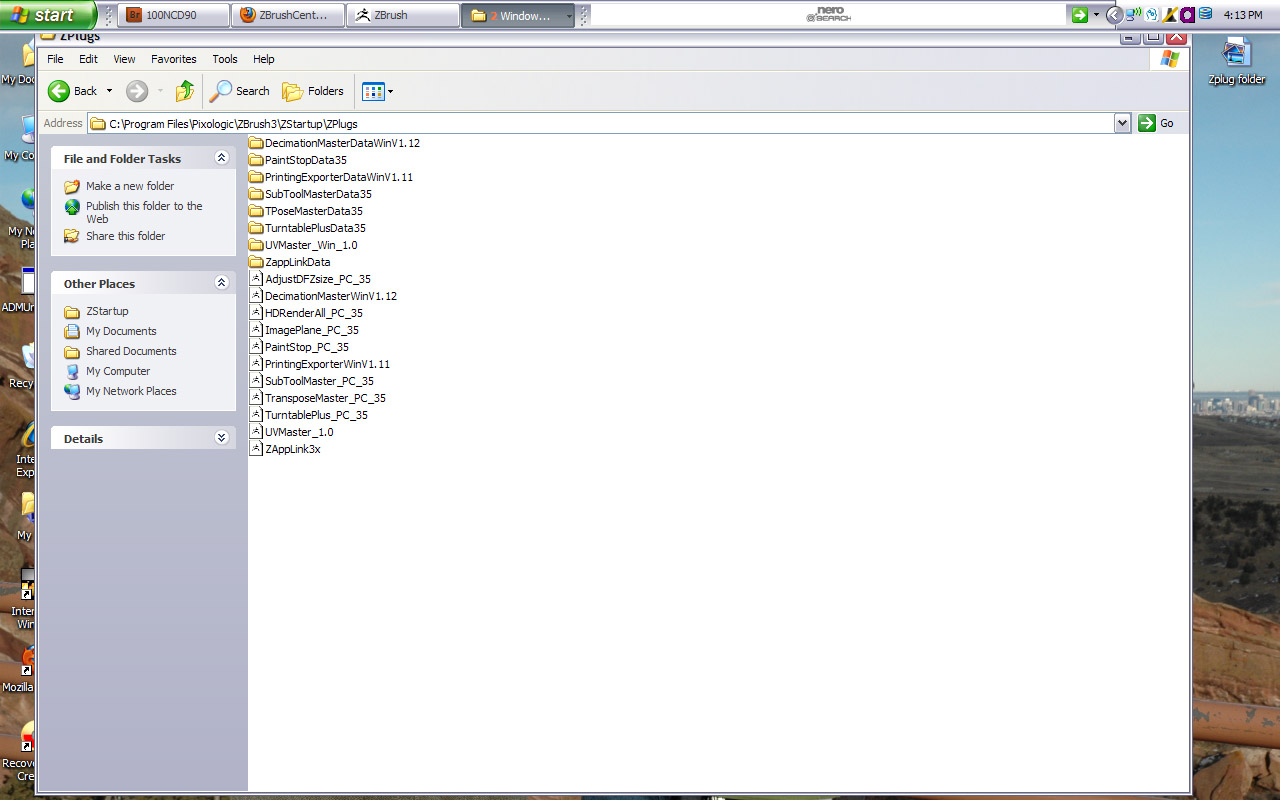Screen dimensions: 1280x800
Task: Open the Favorites menu
Action: [x=174, y=59]
